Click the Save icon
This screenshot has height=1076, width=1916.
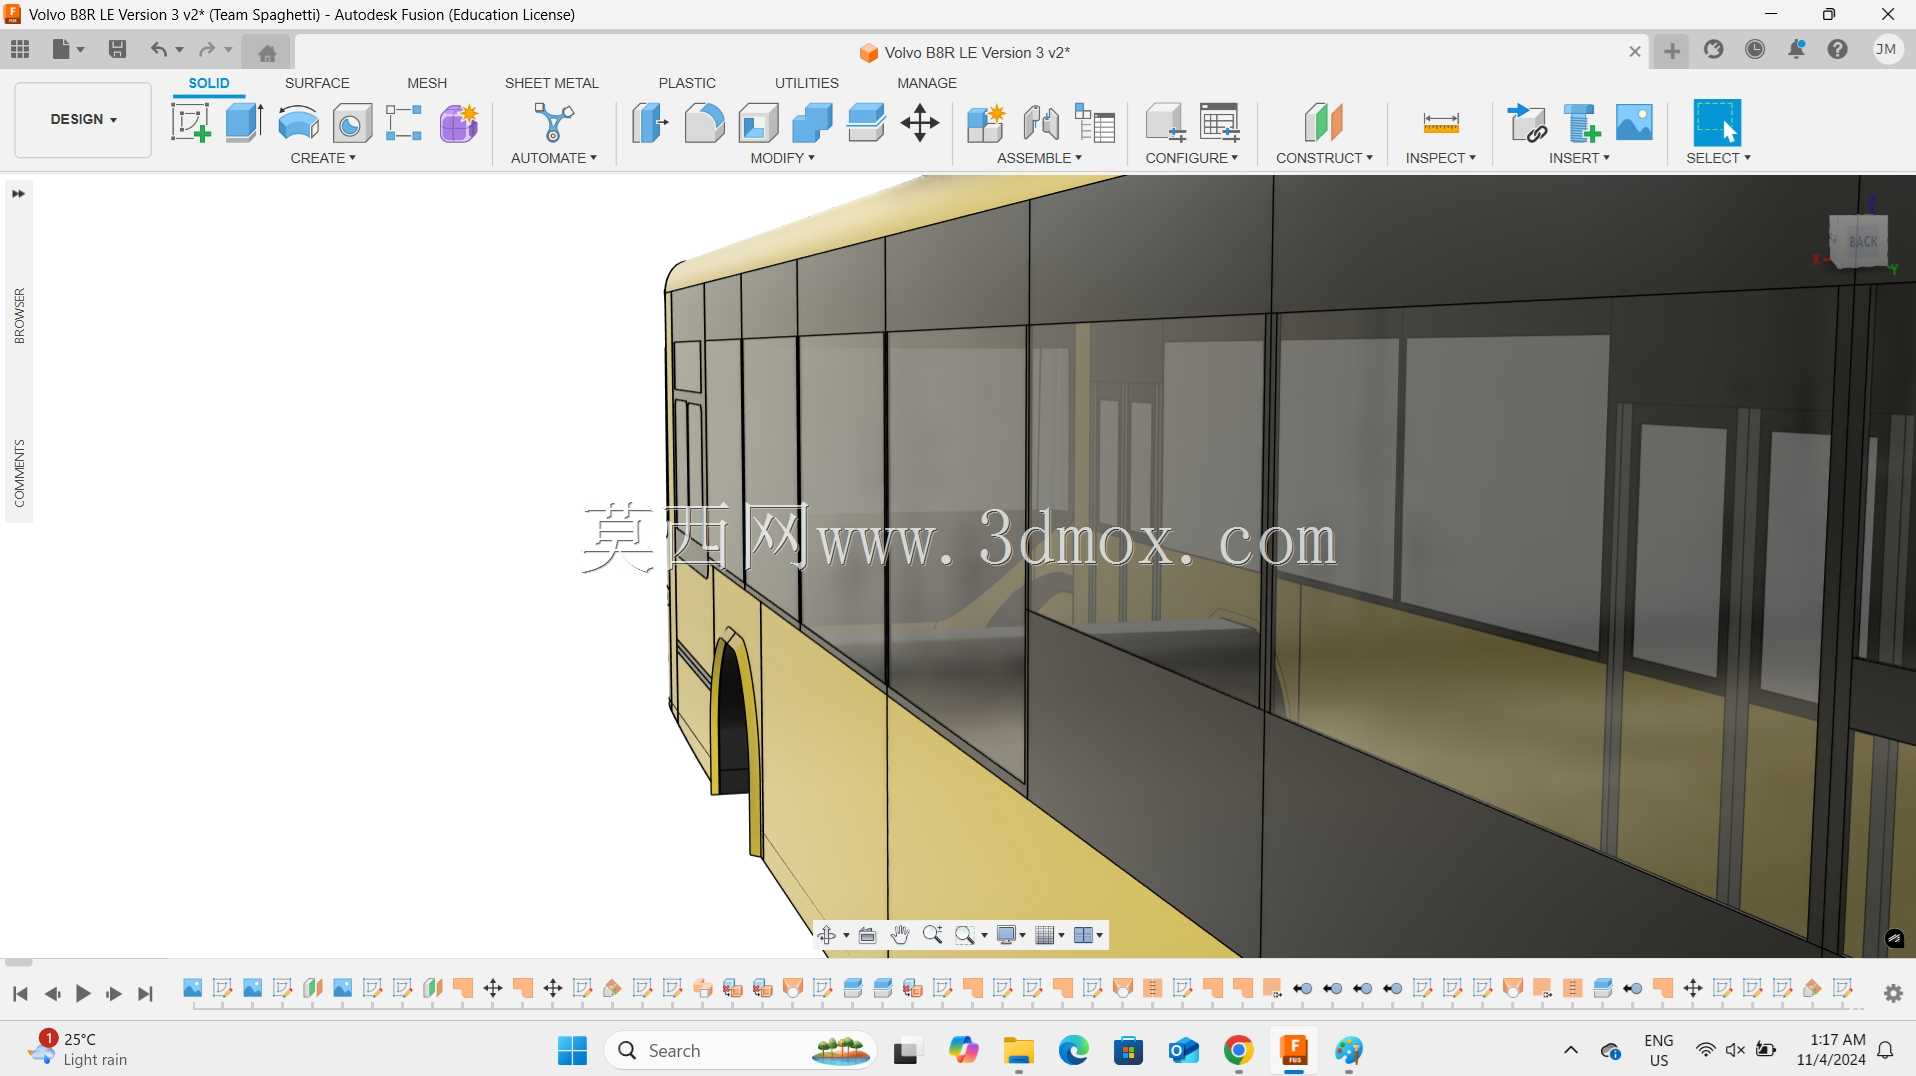coord(117,49)
